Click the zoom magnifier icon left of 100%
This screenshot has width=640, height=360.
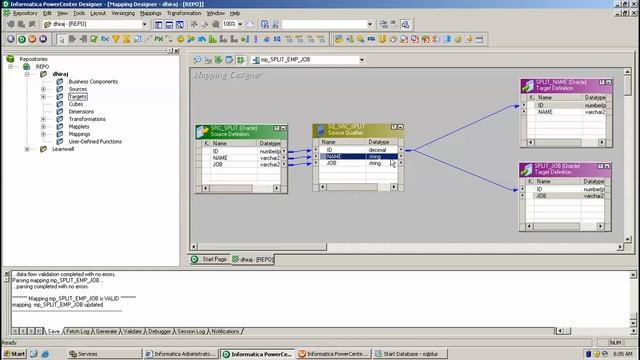click(x=216, y=24)
